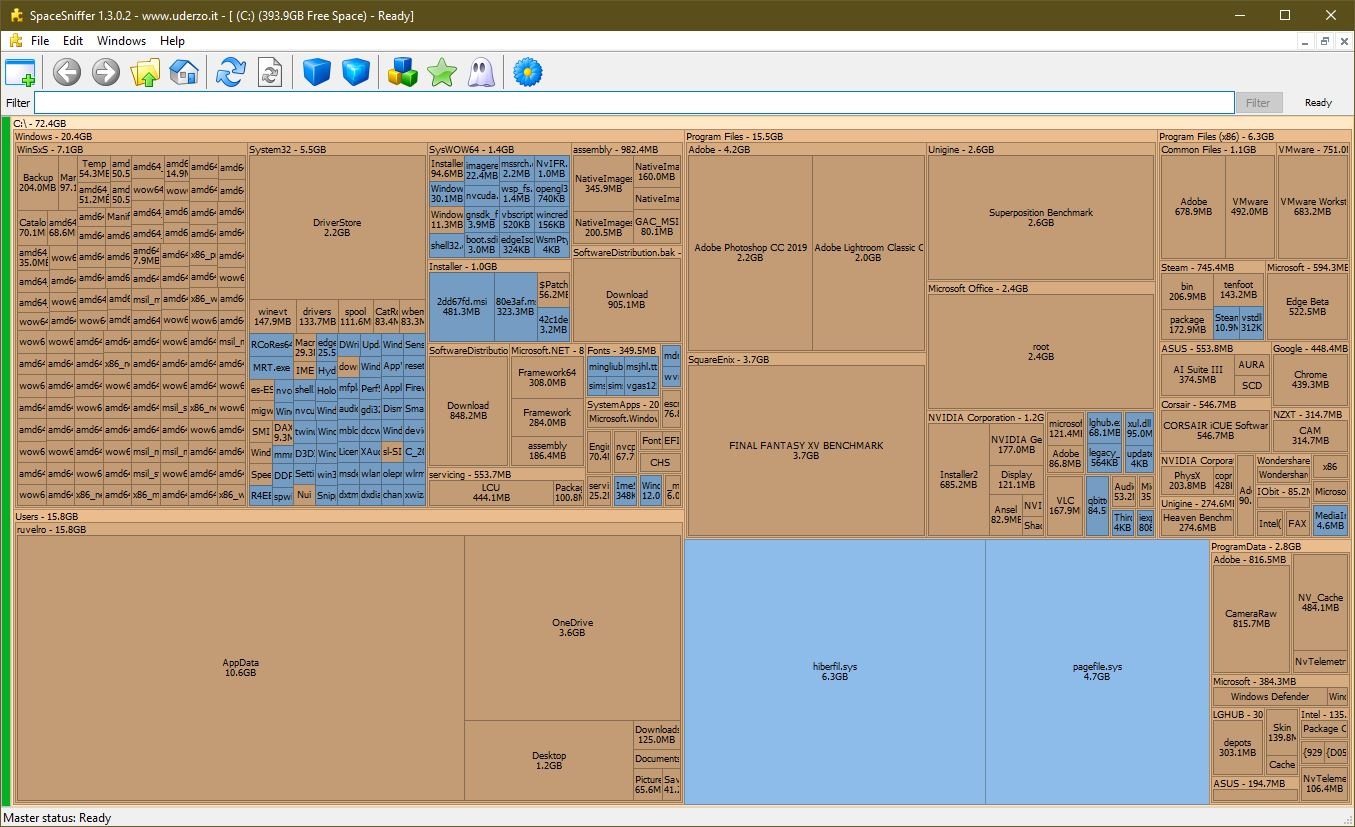Click inside the Filter text field
The width and height of the screenshot is (1355, 827).
click(634, 103)
